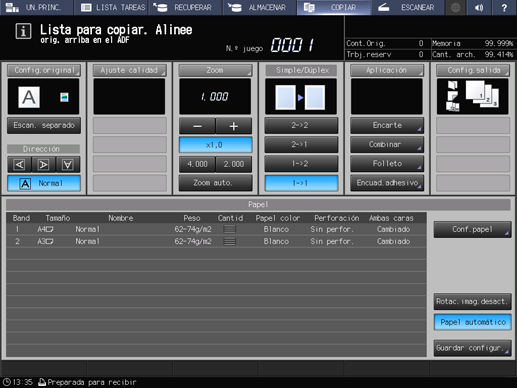The height and width of the screenshot is (388, 517).
Task: Open the Simple/Dúplex header
Action: click(301, 70)
